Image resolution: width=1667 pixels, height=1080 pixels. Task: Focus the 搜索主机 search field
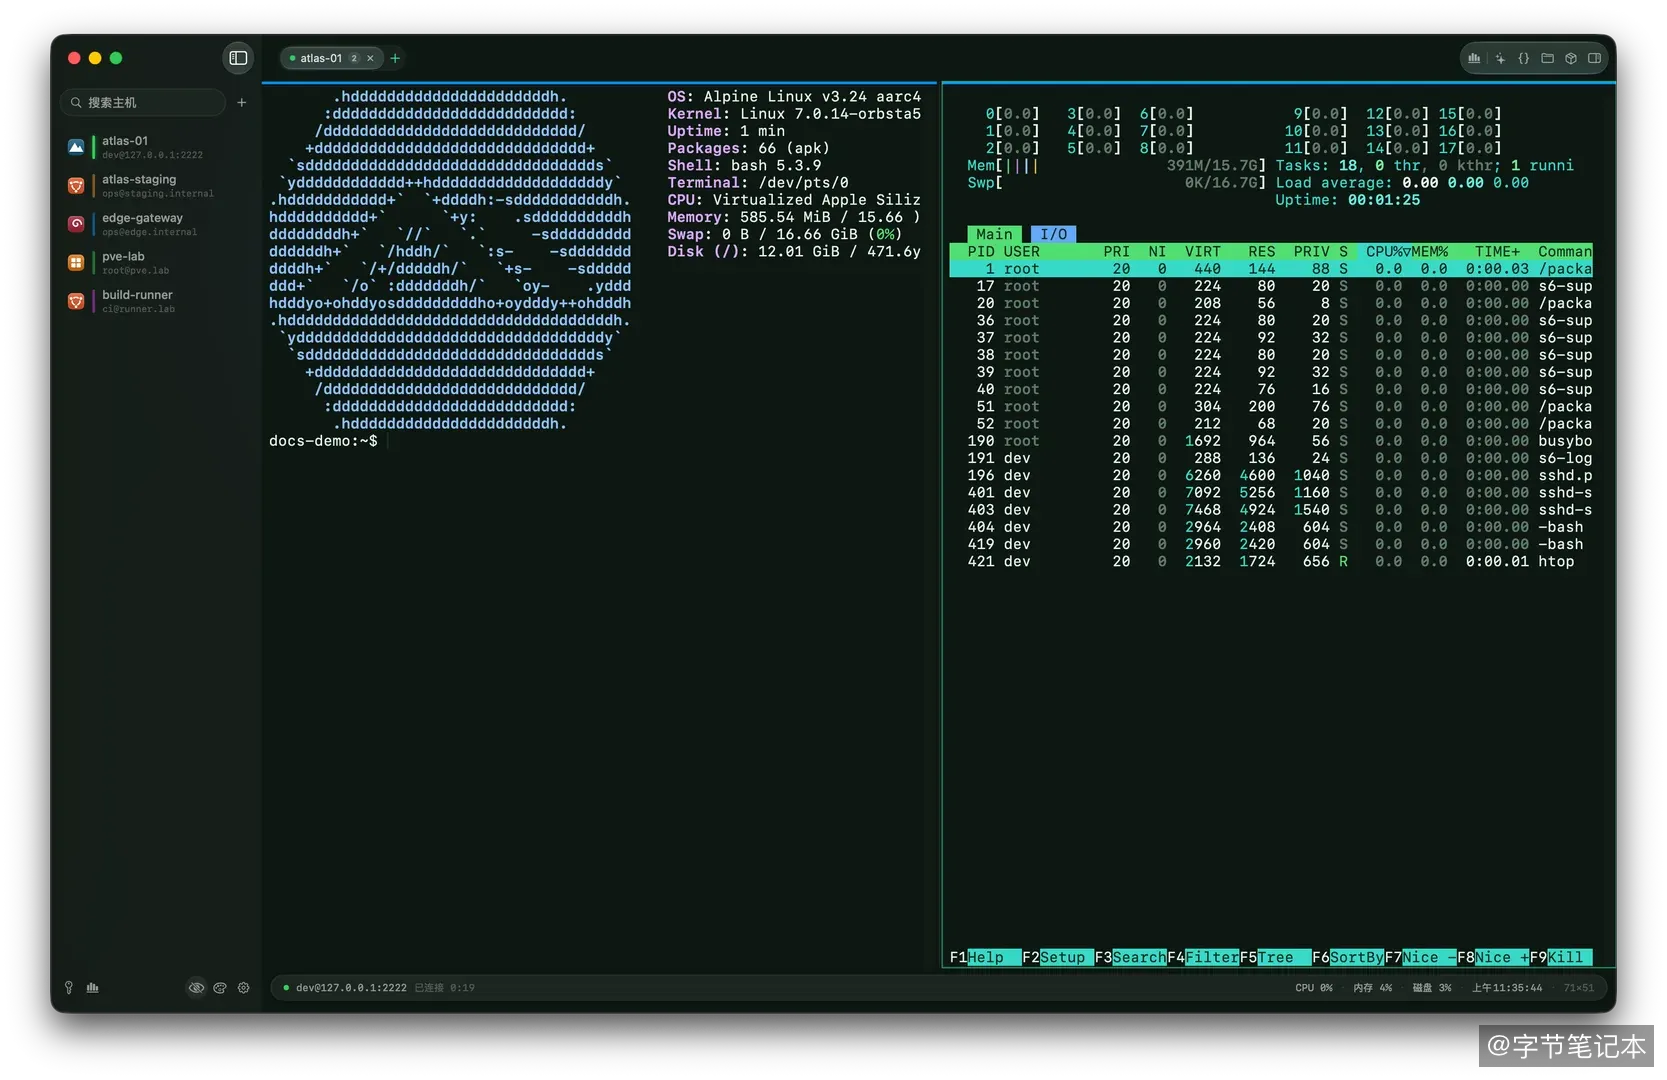click(x=142, y=102)
